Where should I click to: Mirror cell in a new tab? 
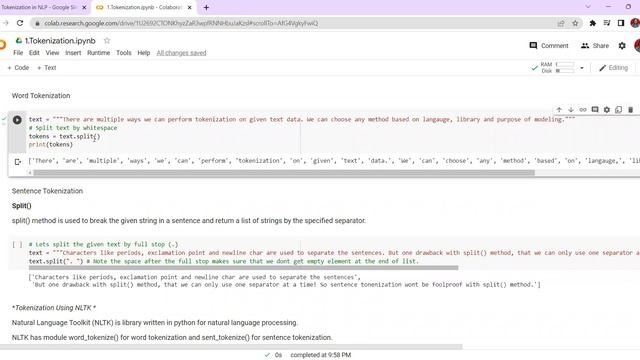coord(619,110)
